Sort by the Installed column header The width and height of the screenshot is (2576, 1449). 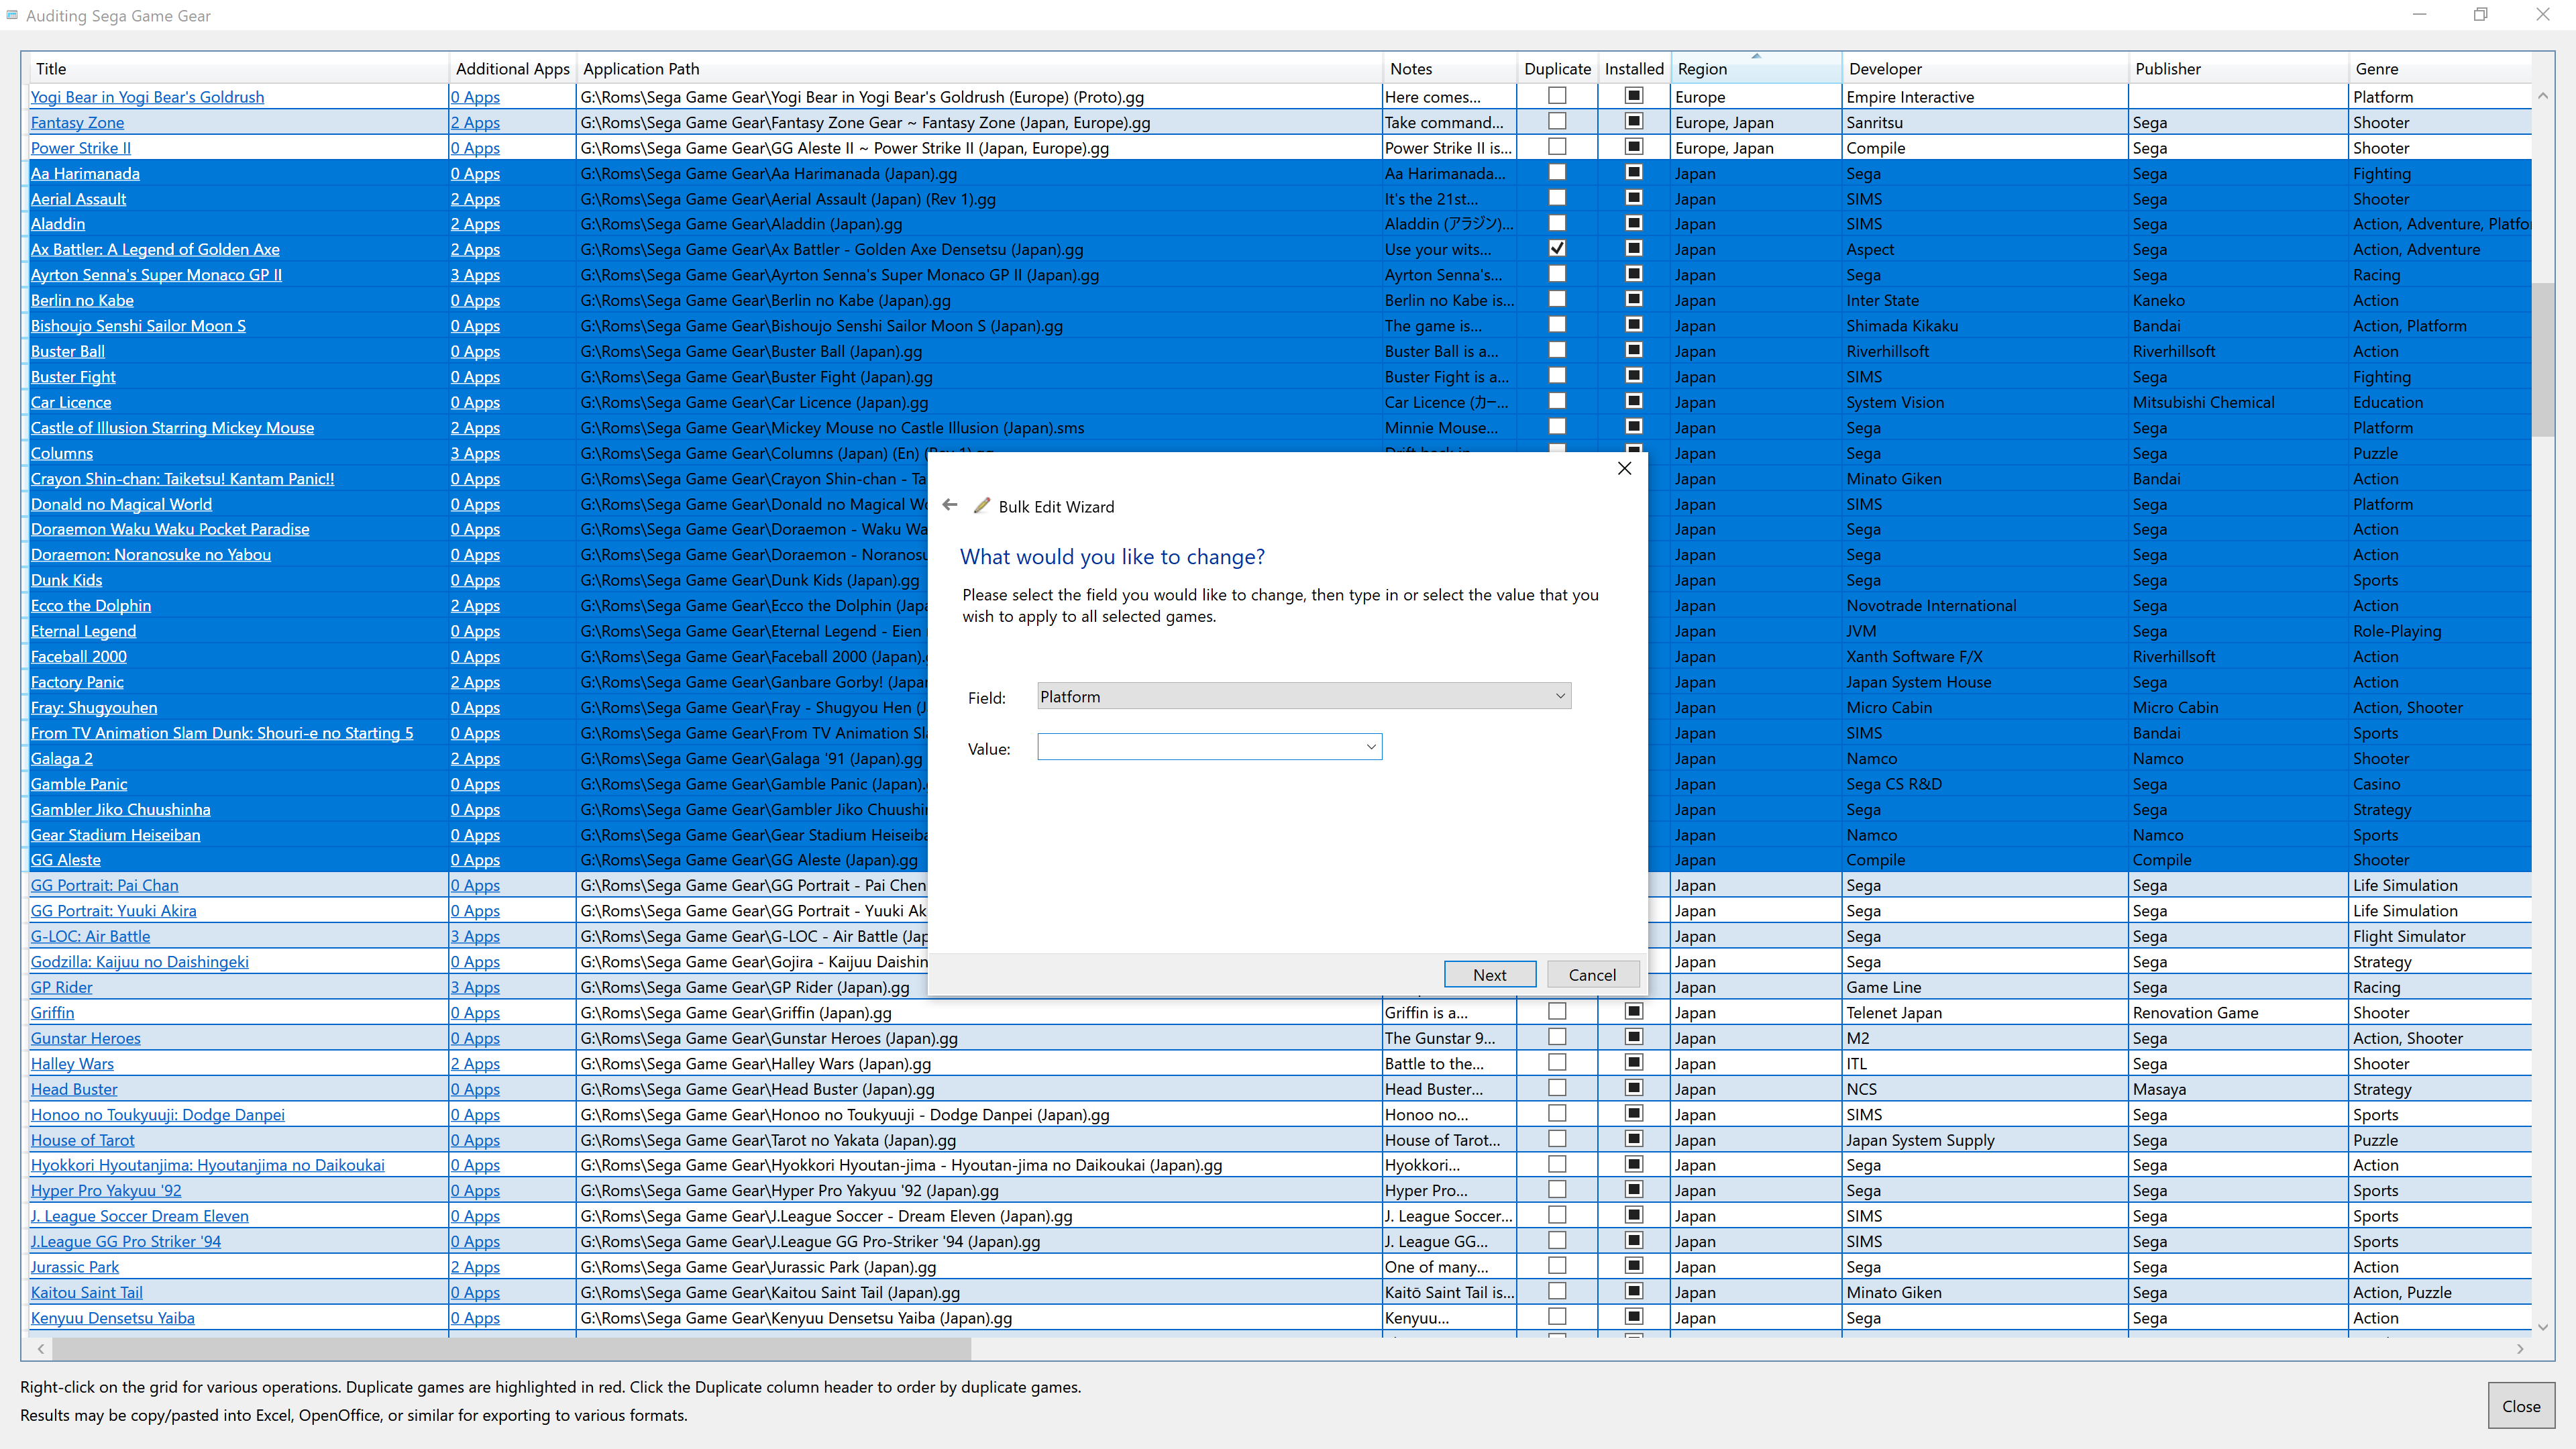click(1633, 69)
